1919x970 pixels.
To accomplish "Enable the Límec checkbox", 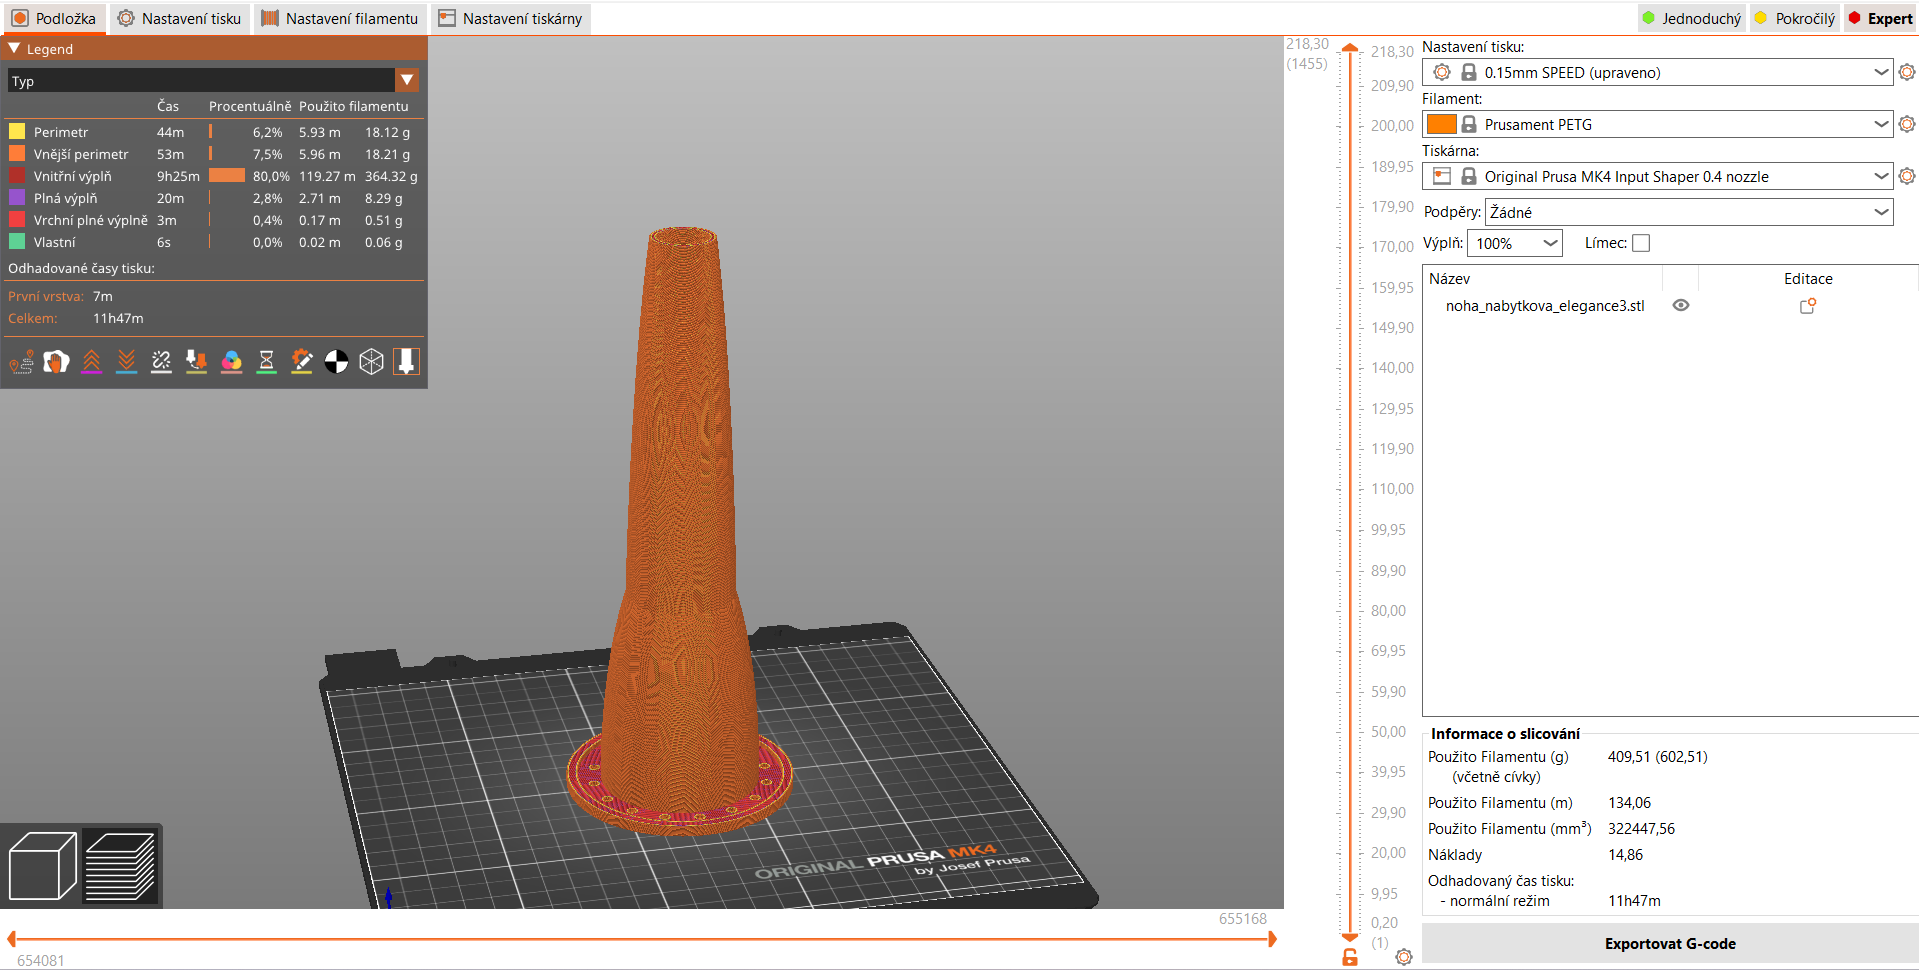I will click(x=1641, y=243).
